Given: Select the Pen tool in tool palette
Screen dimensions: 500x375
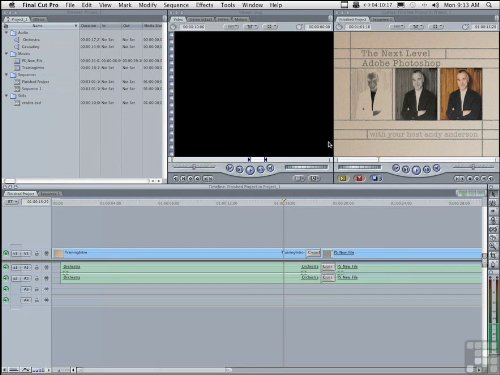Looking at the screenshot, I should [x=493, y=265].
